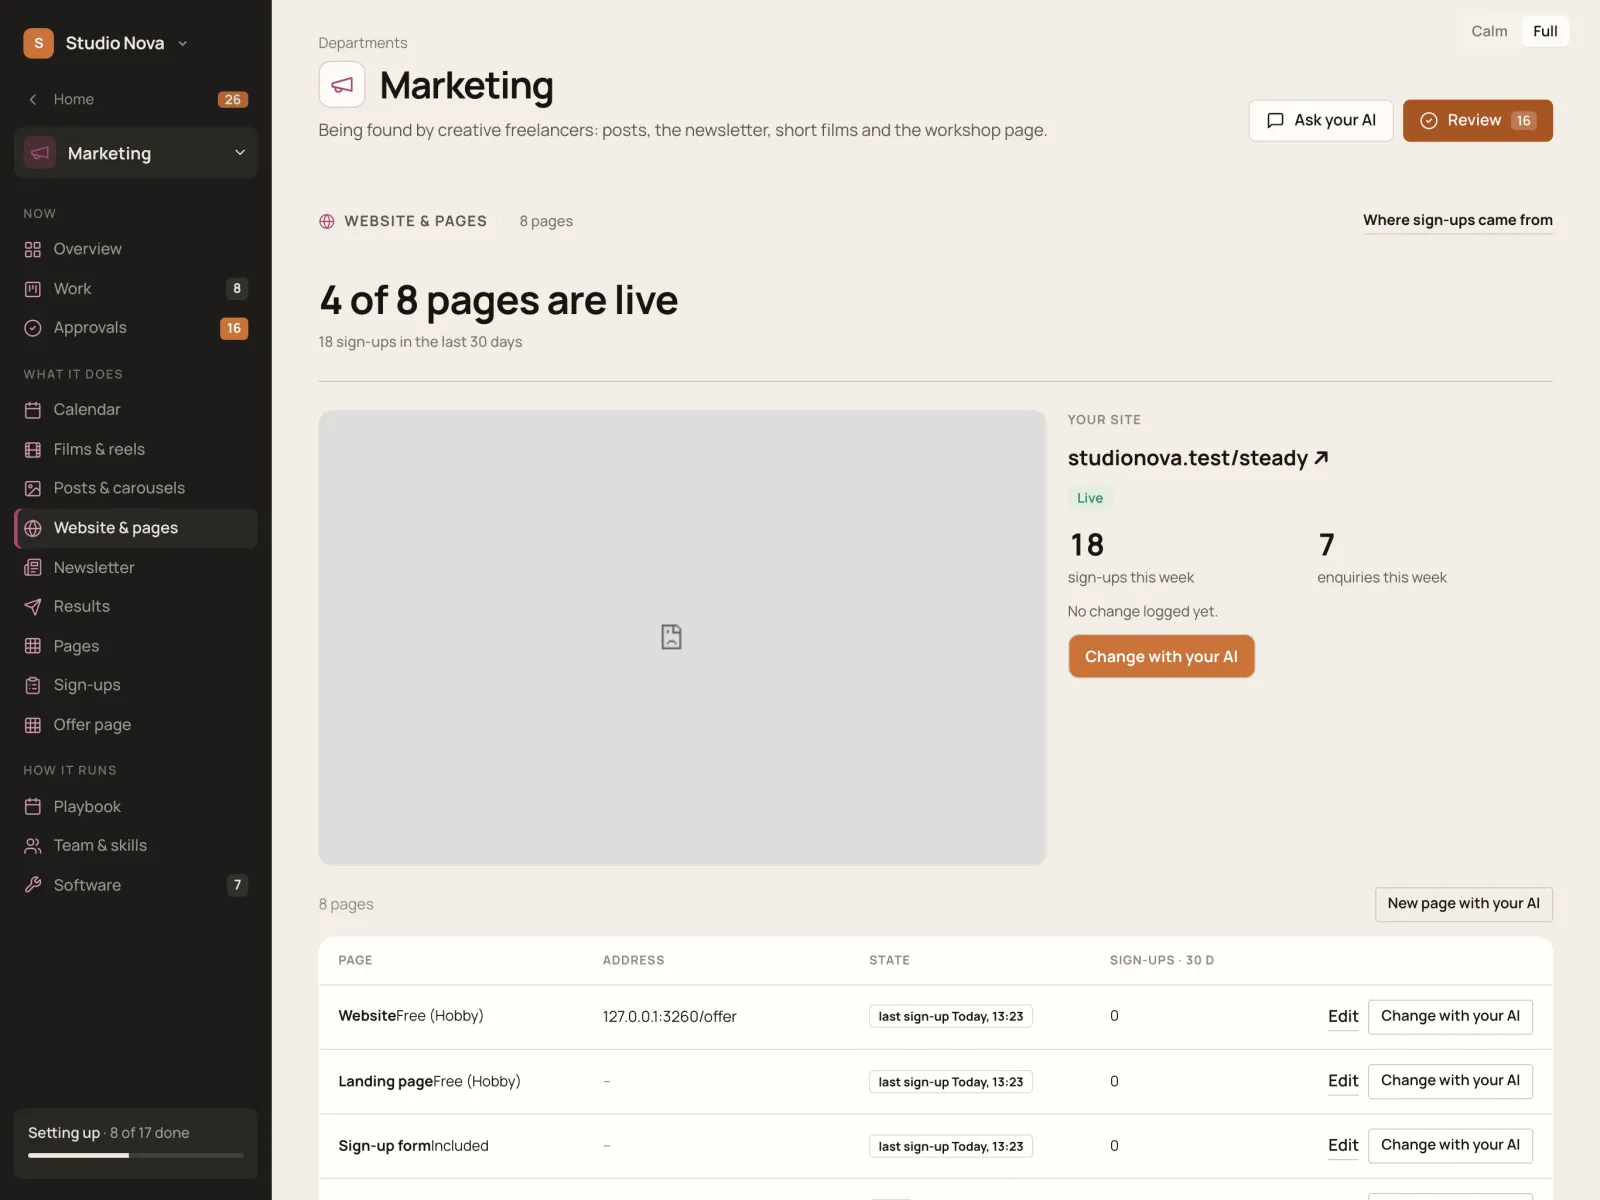Click the Offer page table icon
This screenshot has height=1200, width=1600.
tap(33, 725)
